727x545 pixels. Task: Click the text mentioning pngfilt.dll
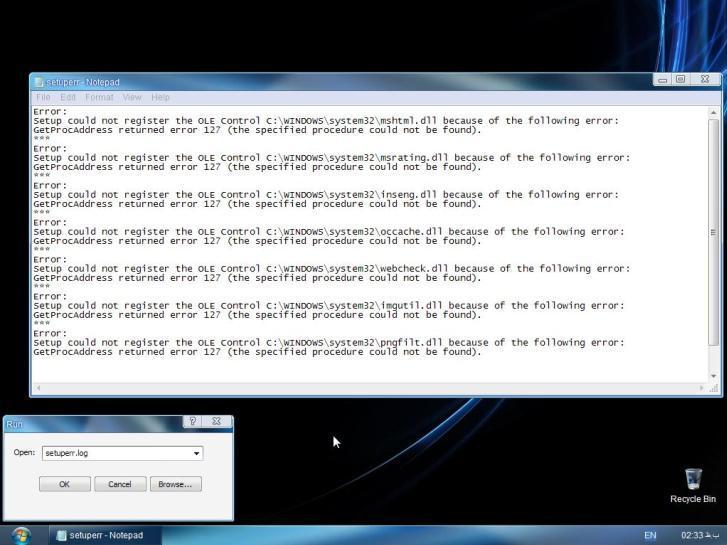(x=329, y=343)
